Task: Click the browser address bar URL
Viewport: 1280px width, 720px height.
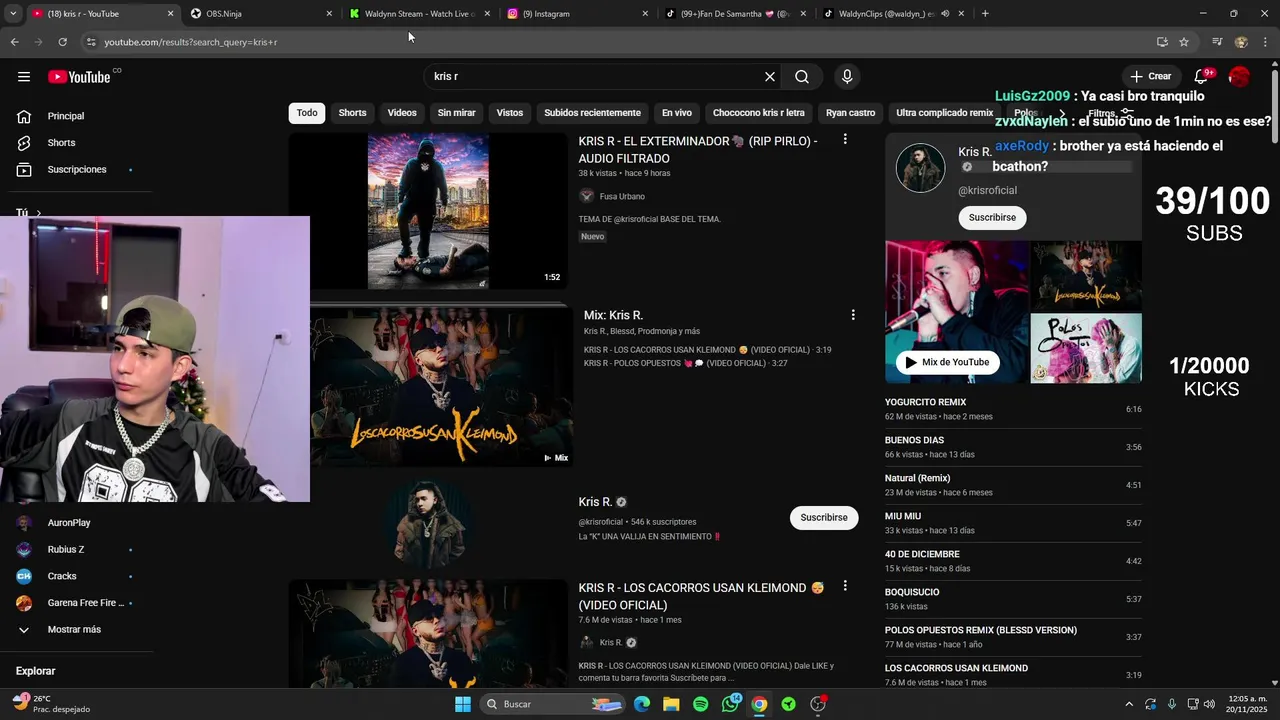Action: click(x=191, y=42)
